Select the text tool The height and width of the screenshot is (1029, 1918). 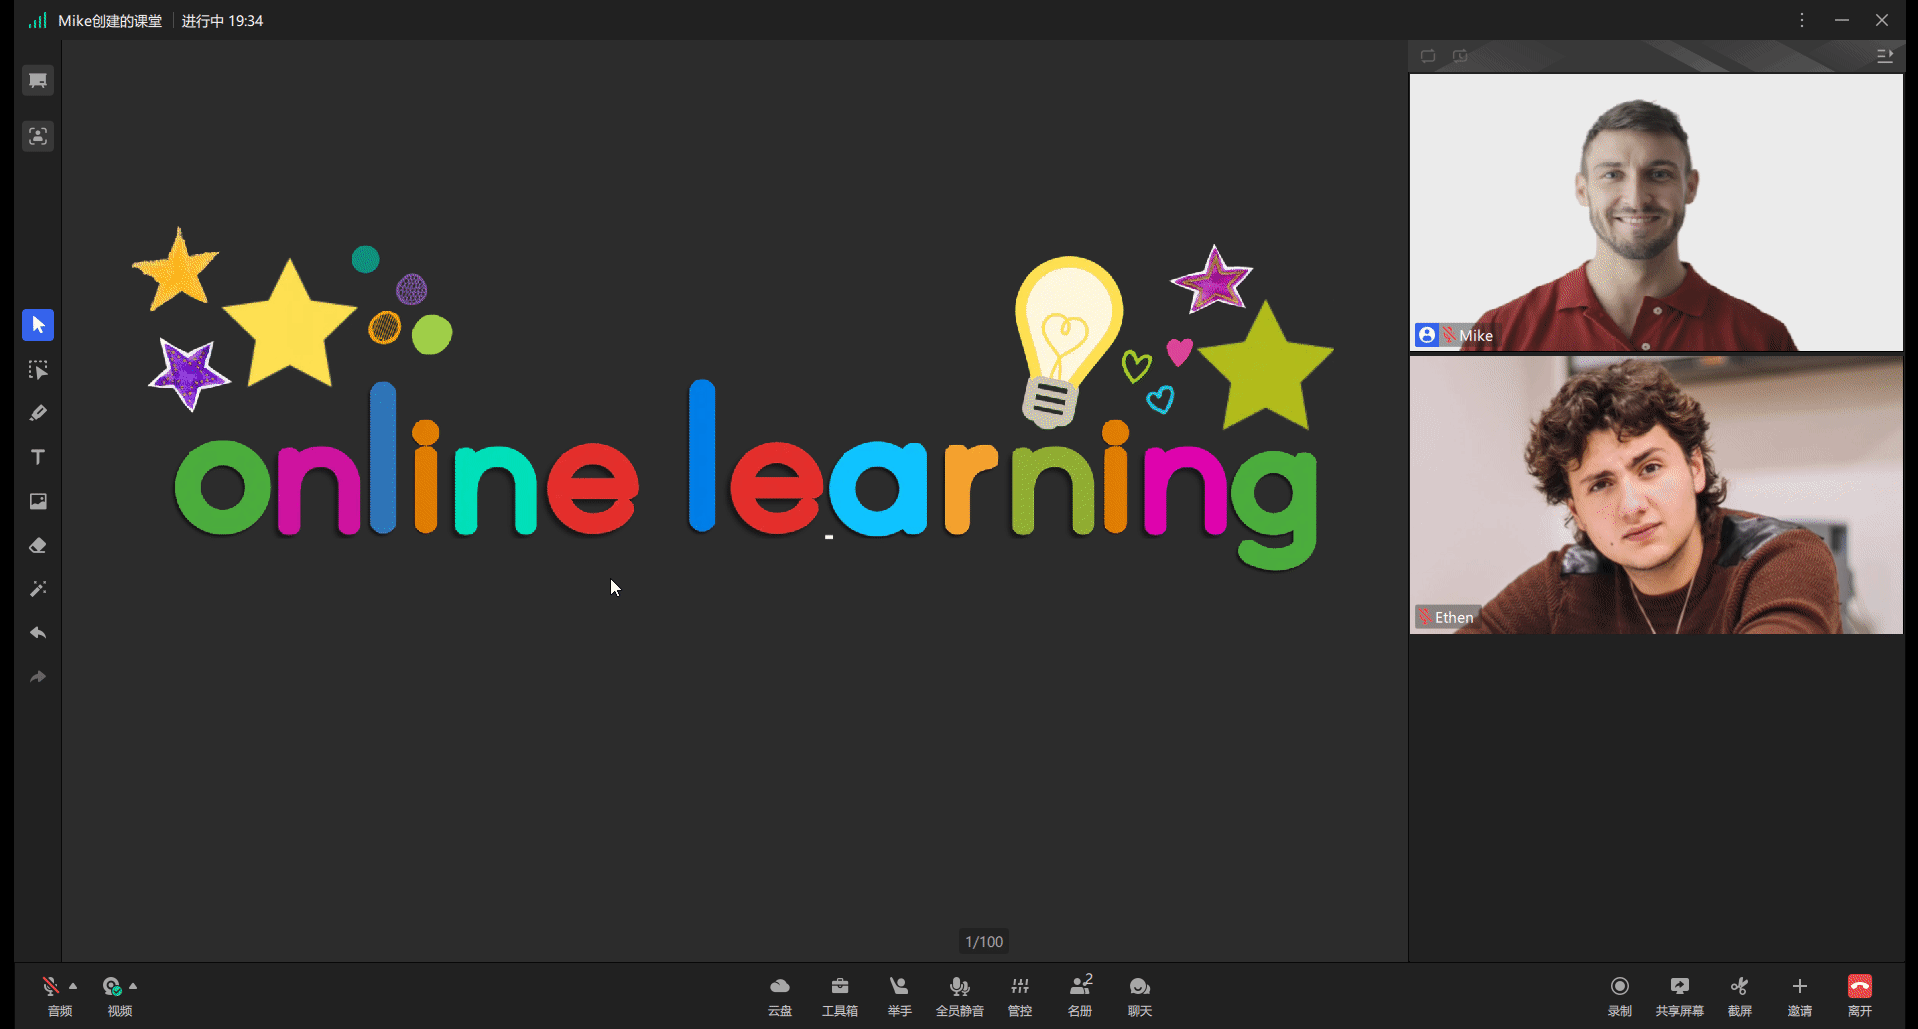coord(38,457)
